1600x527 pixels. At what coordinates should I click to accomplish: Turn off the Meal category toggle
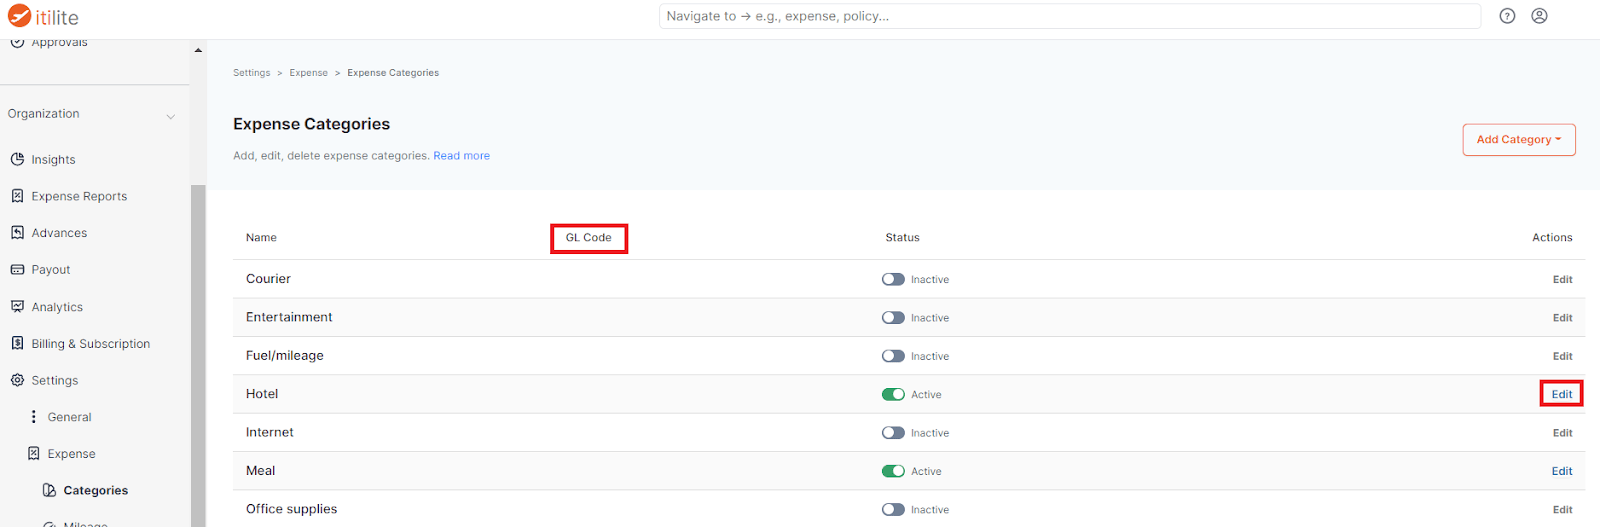click(x=893, y=471)
